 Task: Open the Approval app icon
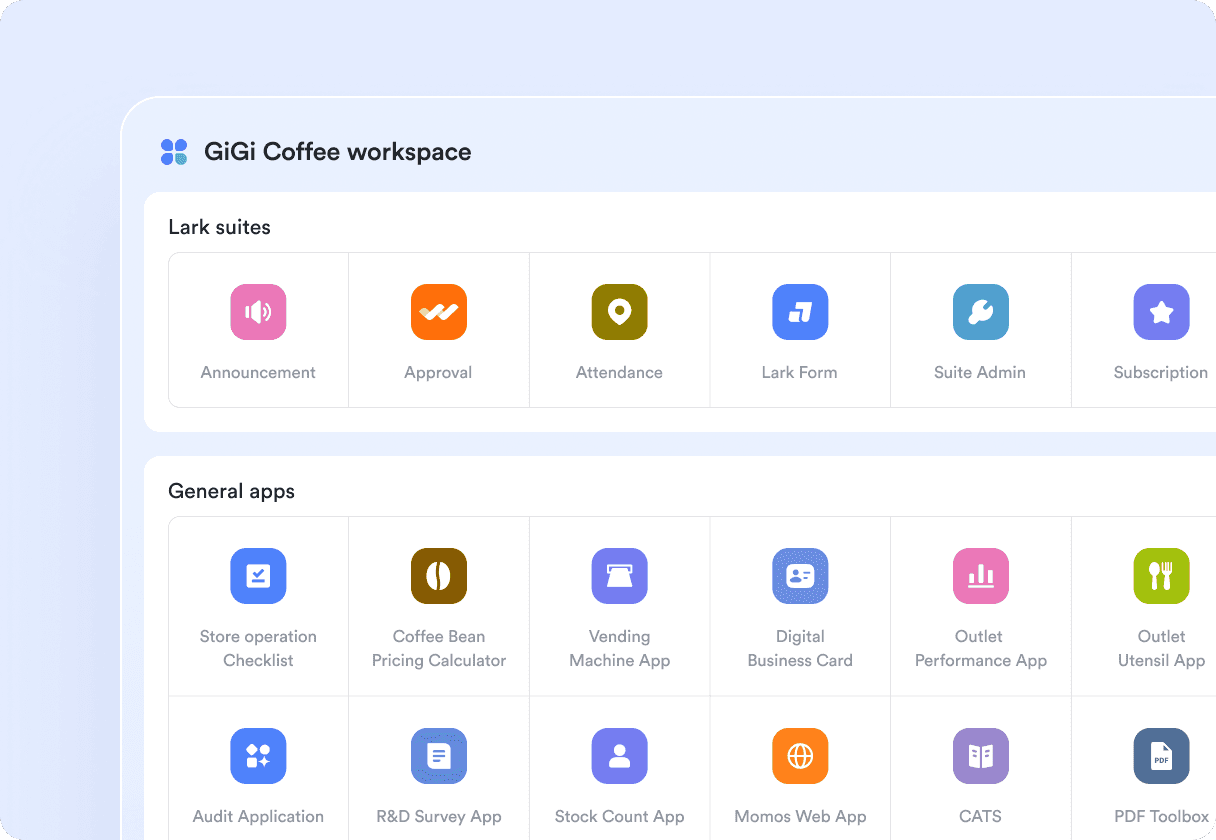(439, 312)
